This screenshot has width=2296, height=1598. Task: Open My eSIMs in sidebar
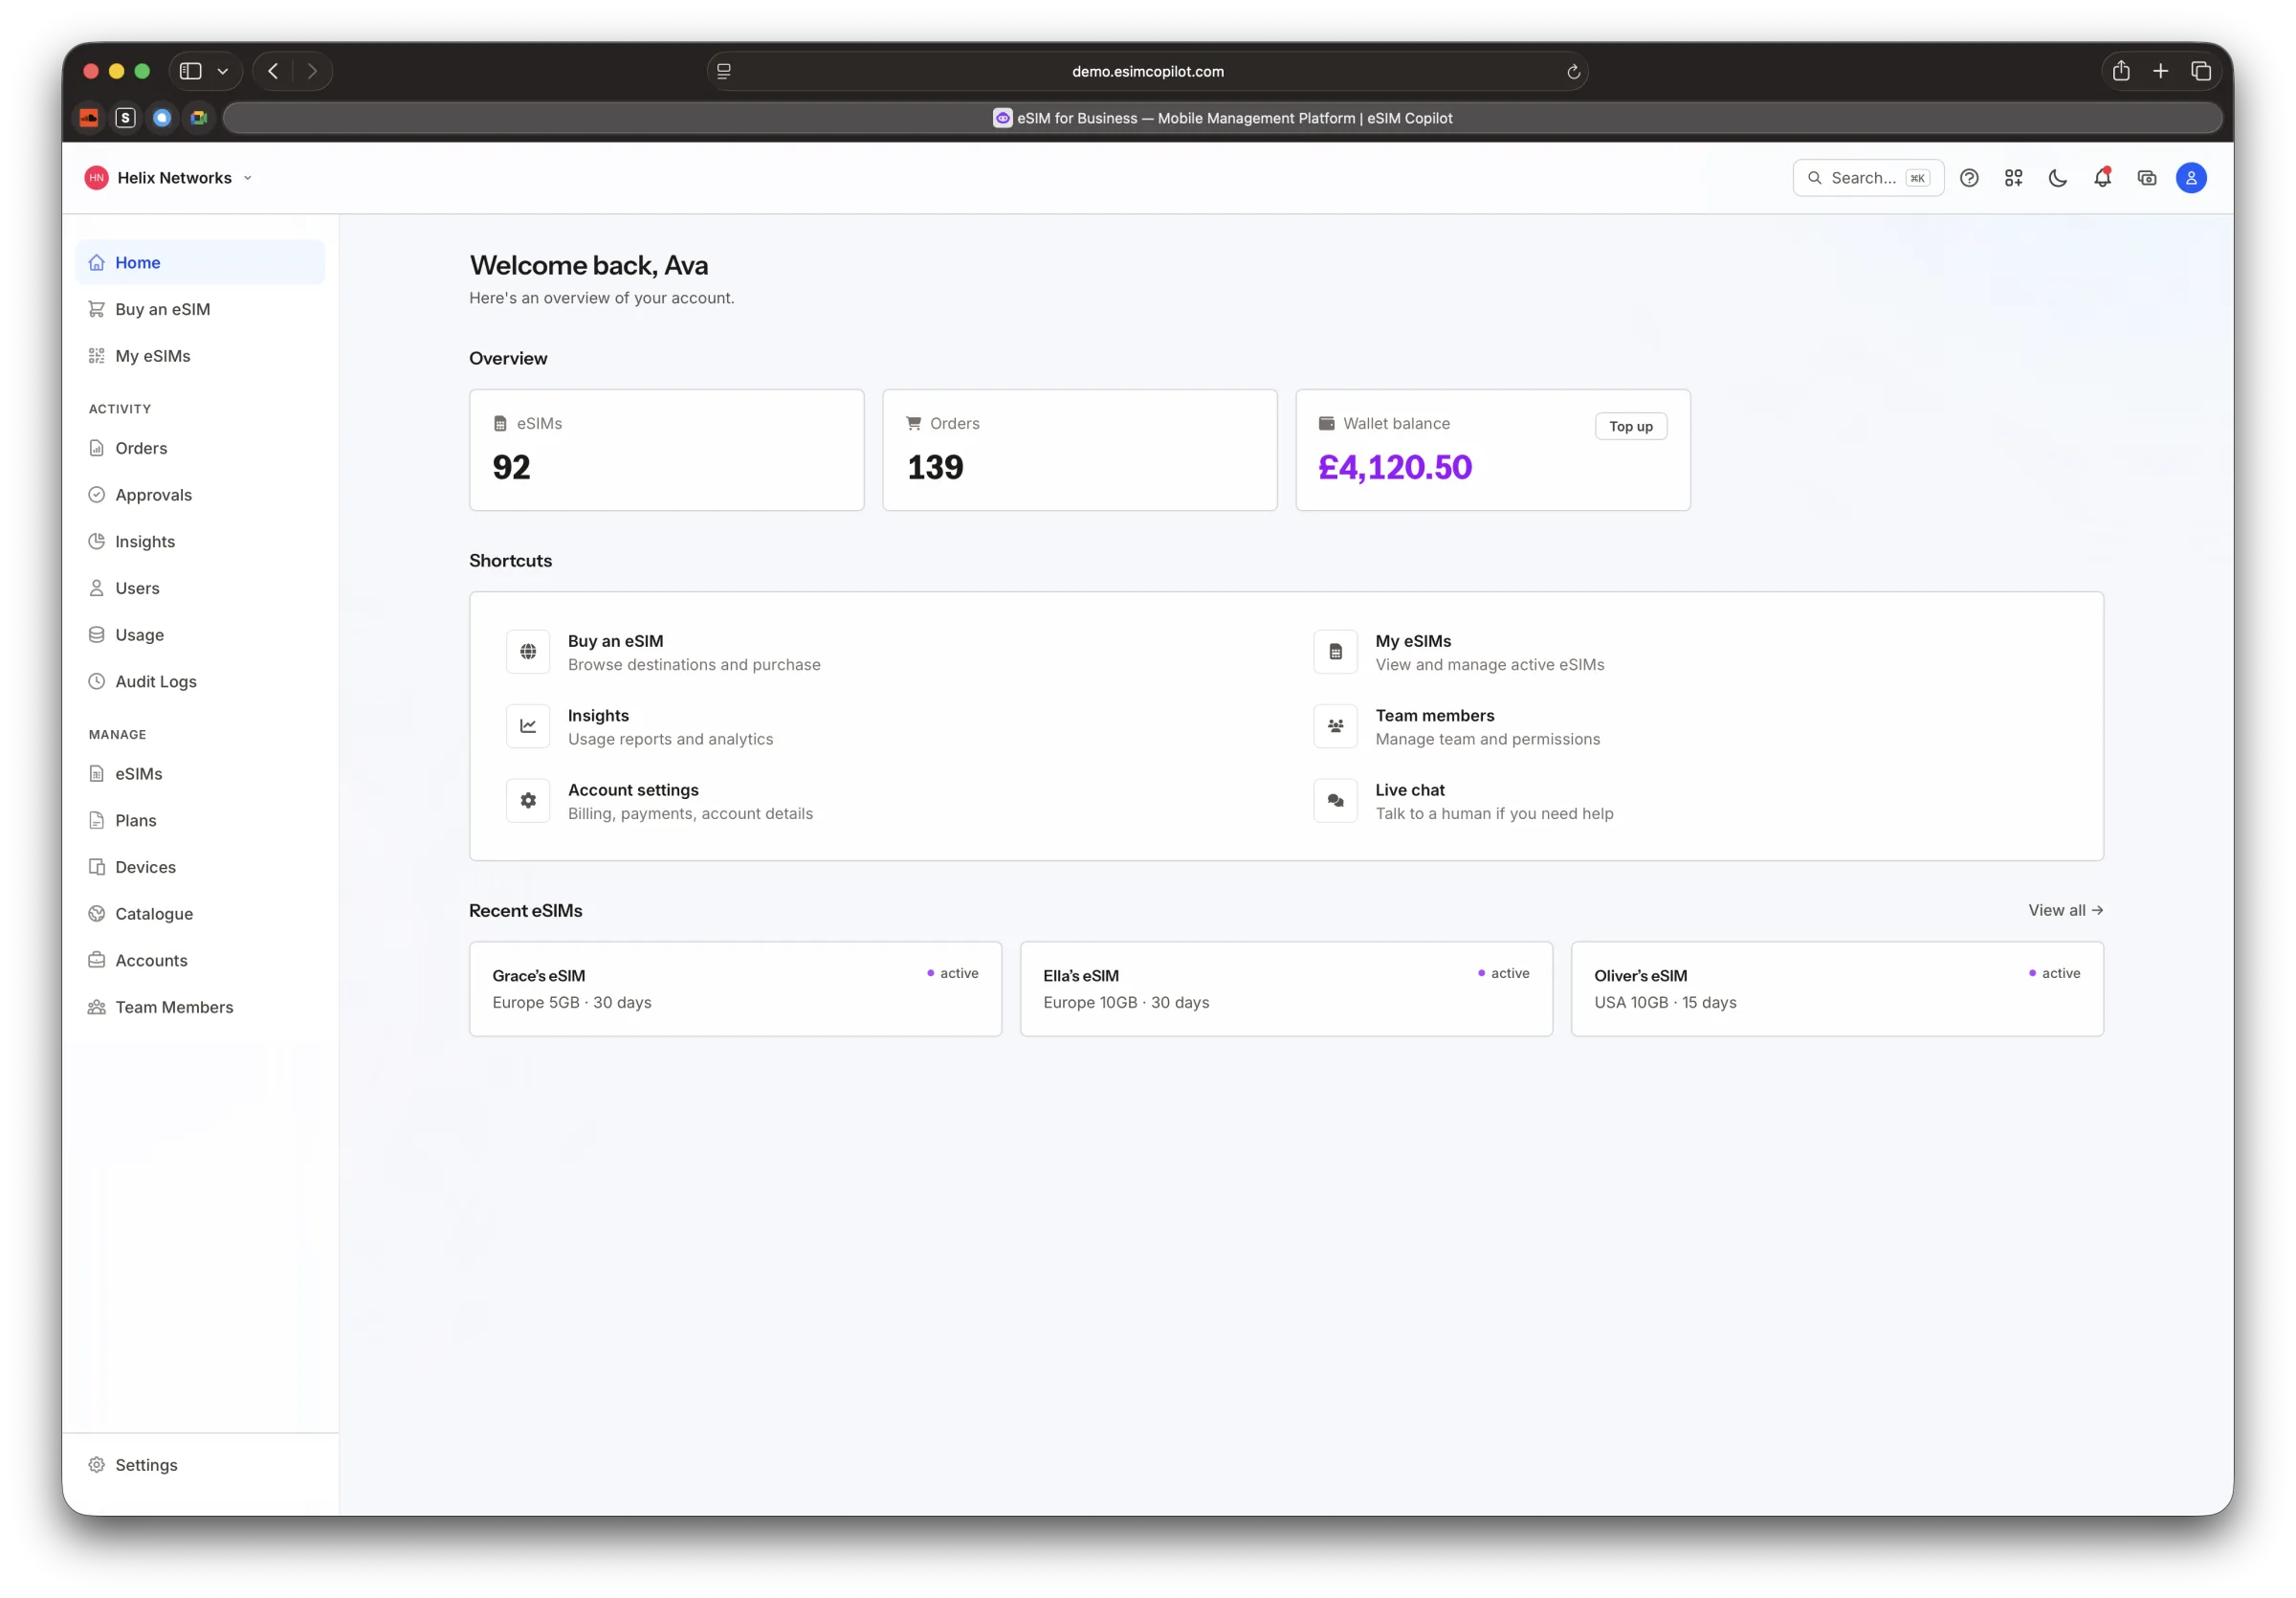[200, 356]
